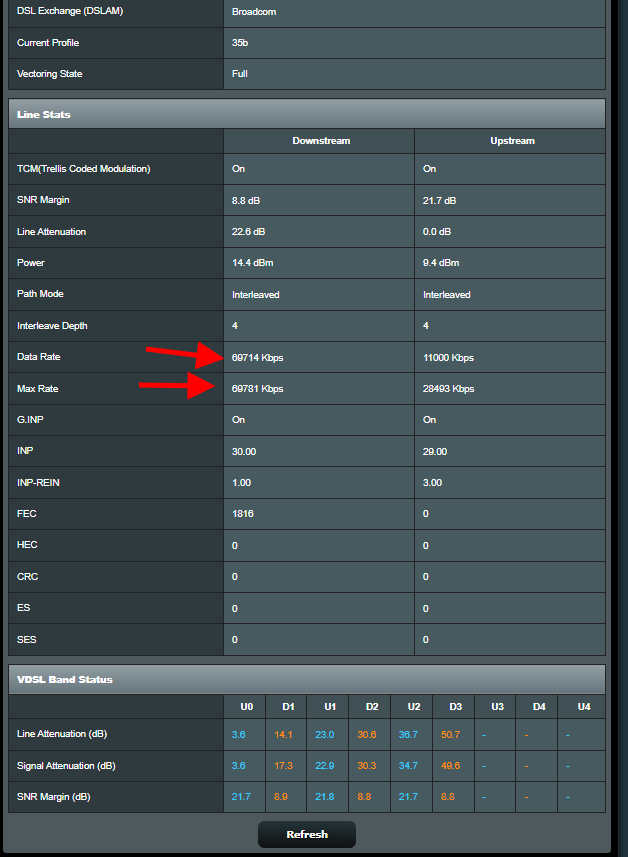Image resolution: width=628 pixels, height=857 pixels.
Task: Click the U1 Line Attenuation value 23.0
Action: coord(324,735)
